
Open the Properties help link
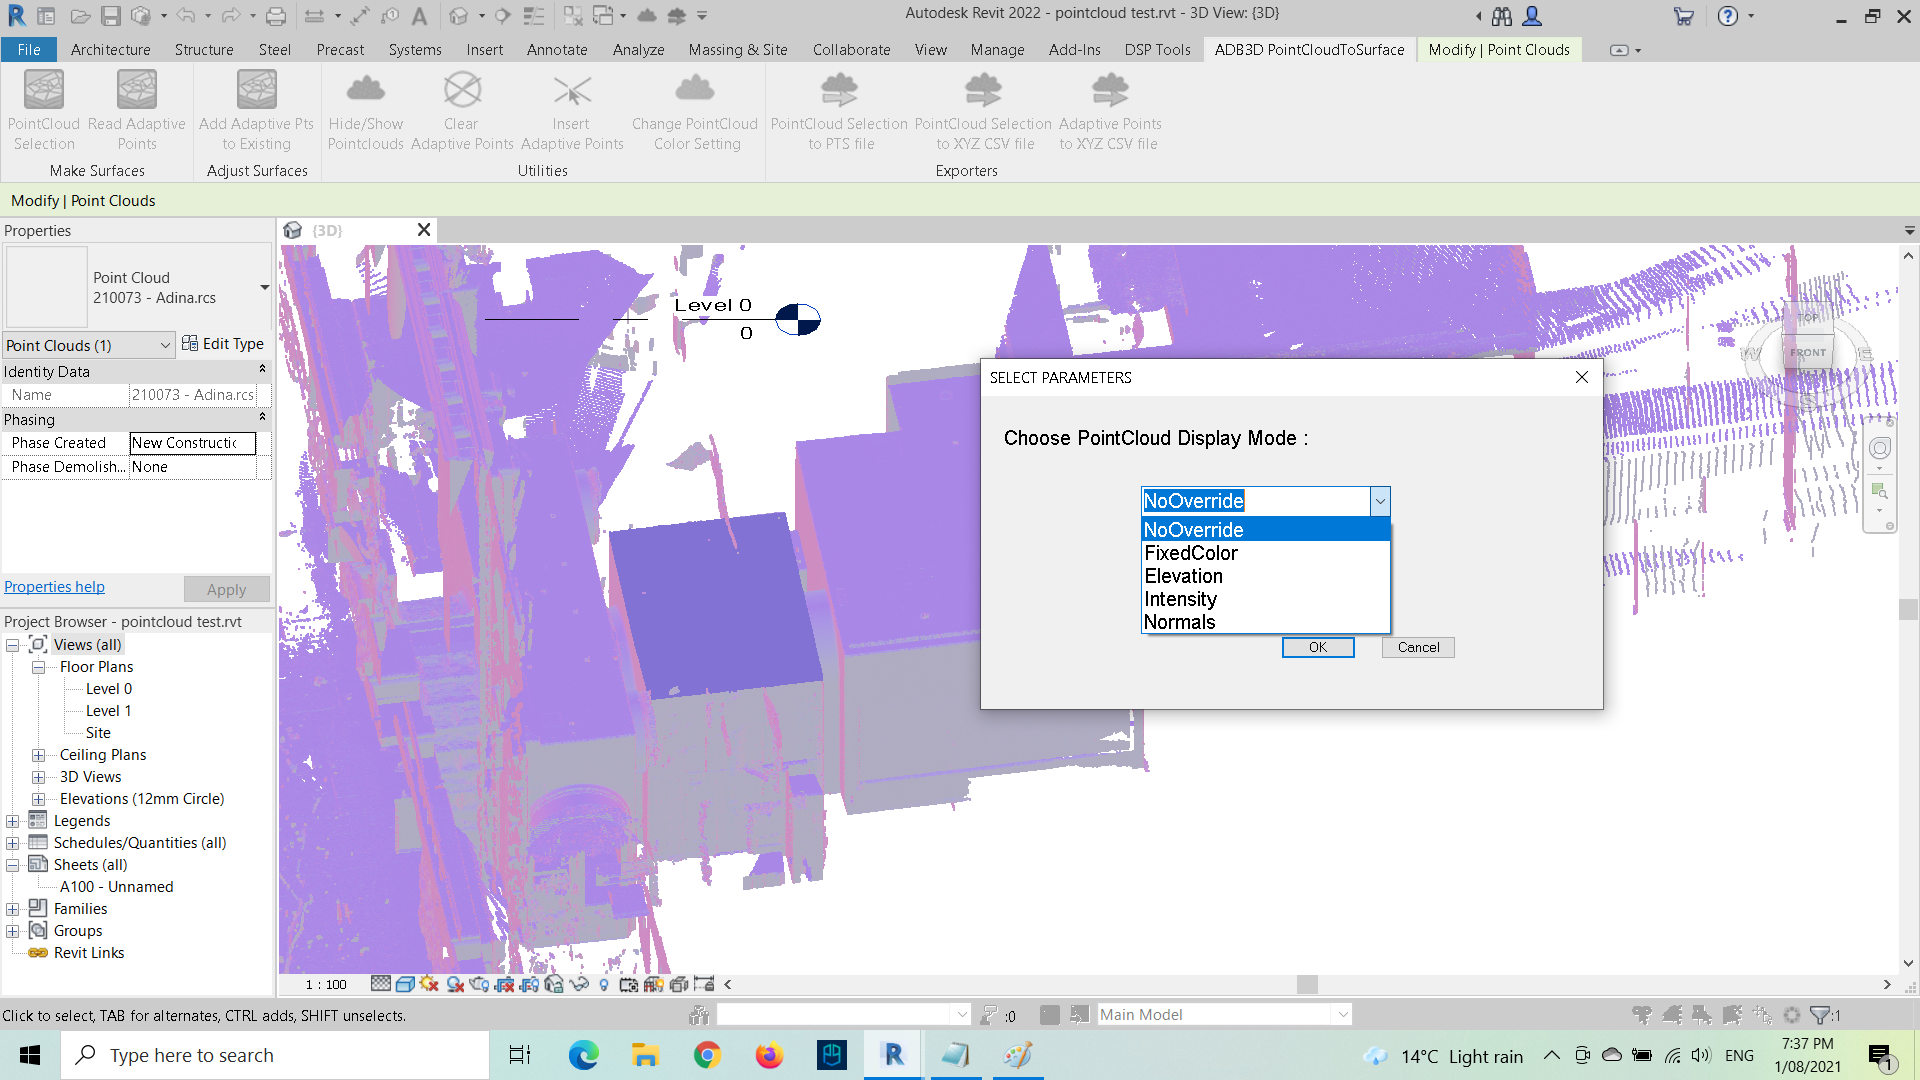54,587
